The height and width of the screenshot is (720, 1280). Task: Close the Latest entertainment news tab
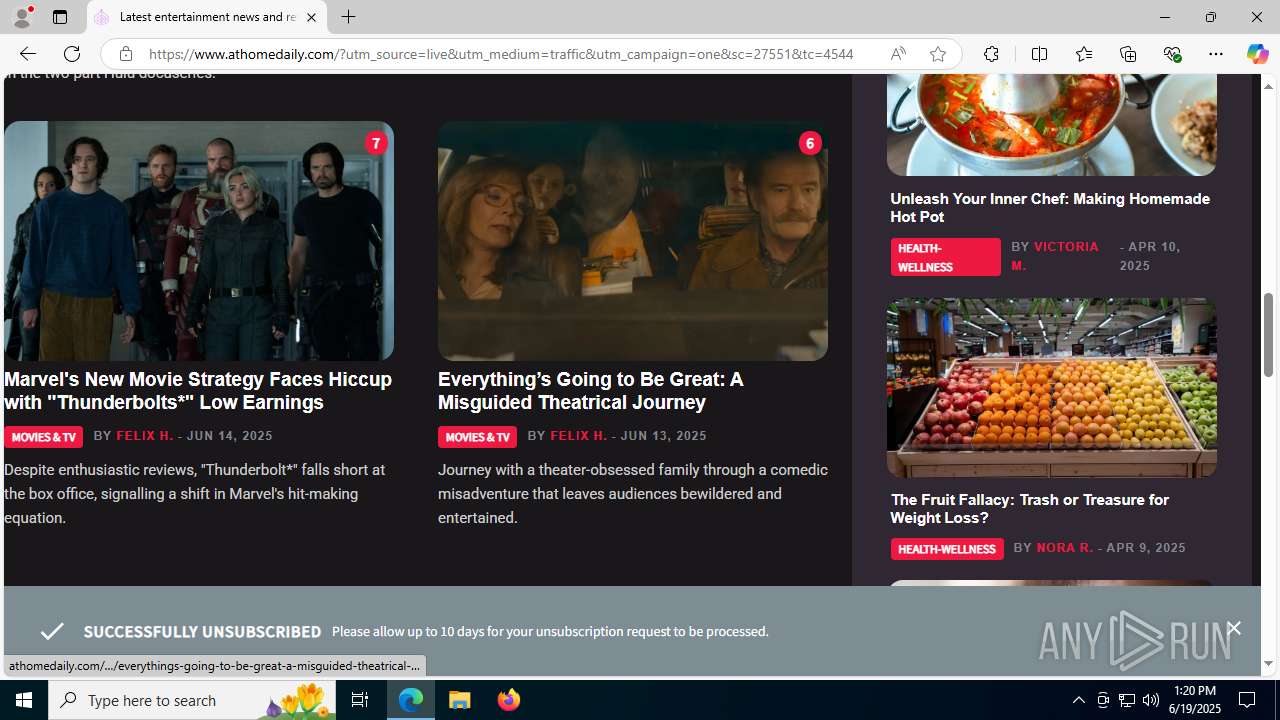coord(311,17)
